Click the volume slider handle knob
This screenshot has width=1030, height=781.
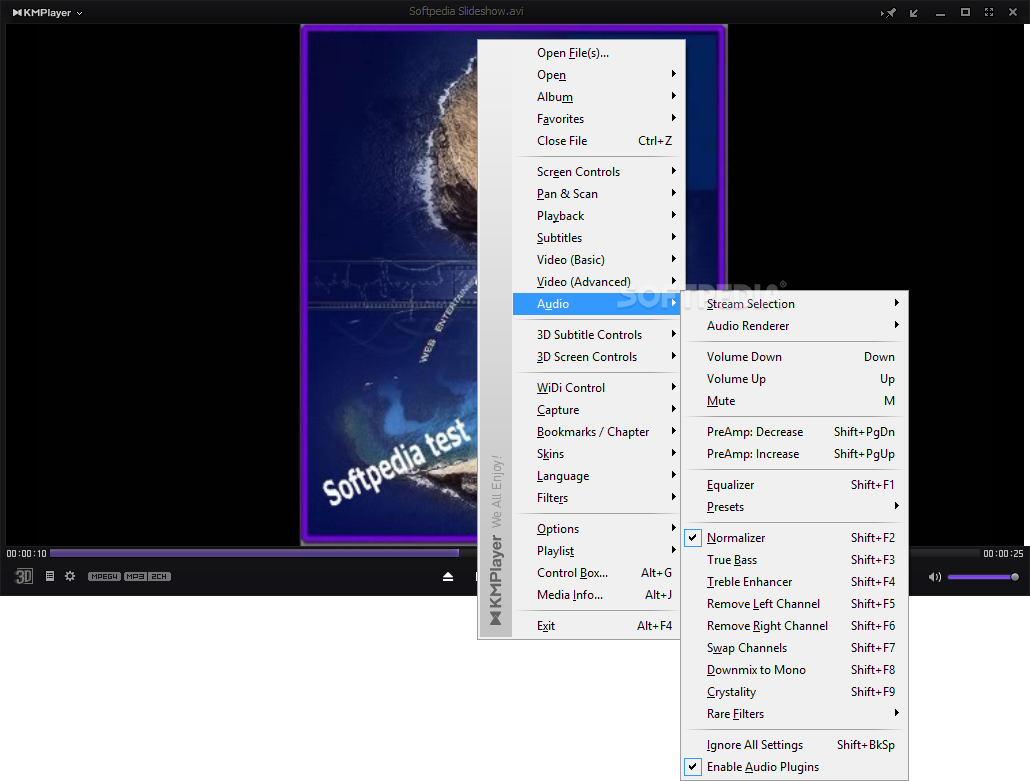click(1015, 577)
